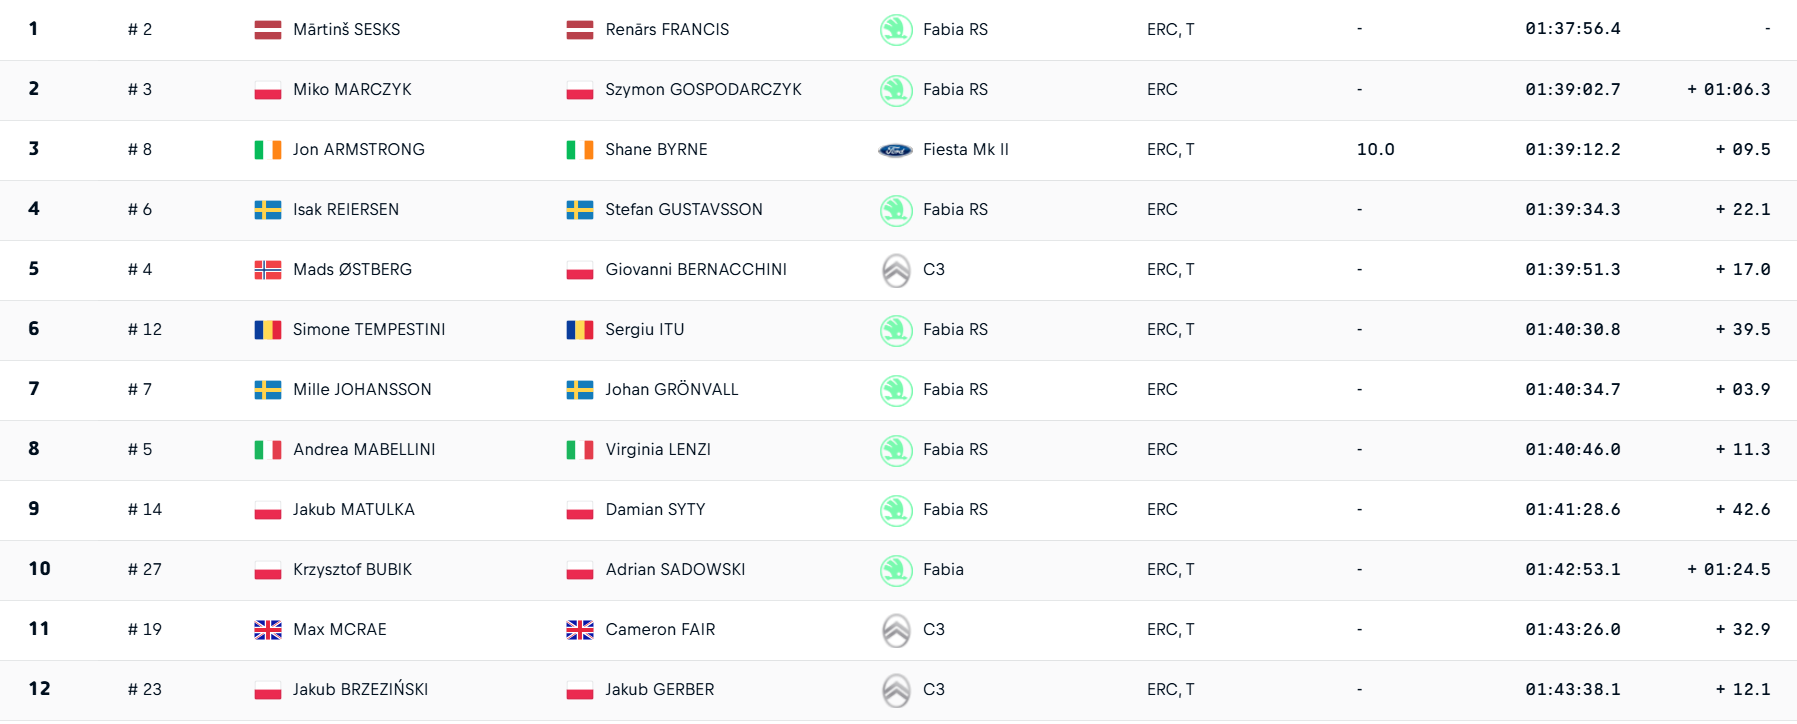Open driver Miko MARCZYK

(x=352, y=90)
